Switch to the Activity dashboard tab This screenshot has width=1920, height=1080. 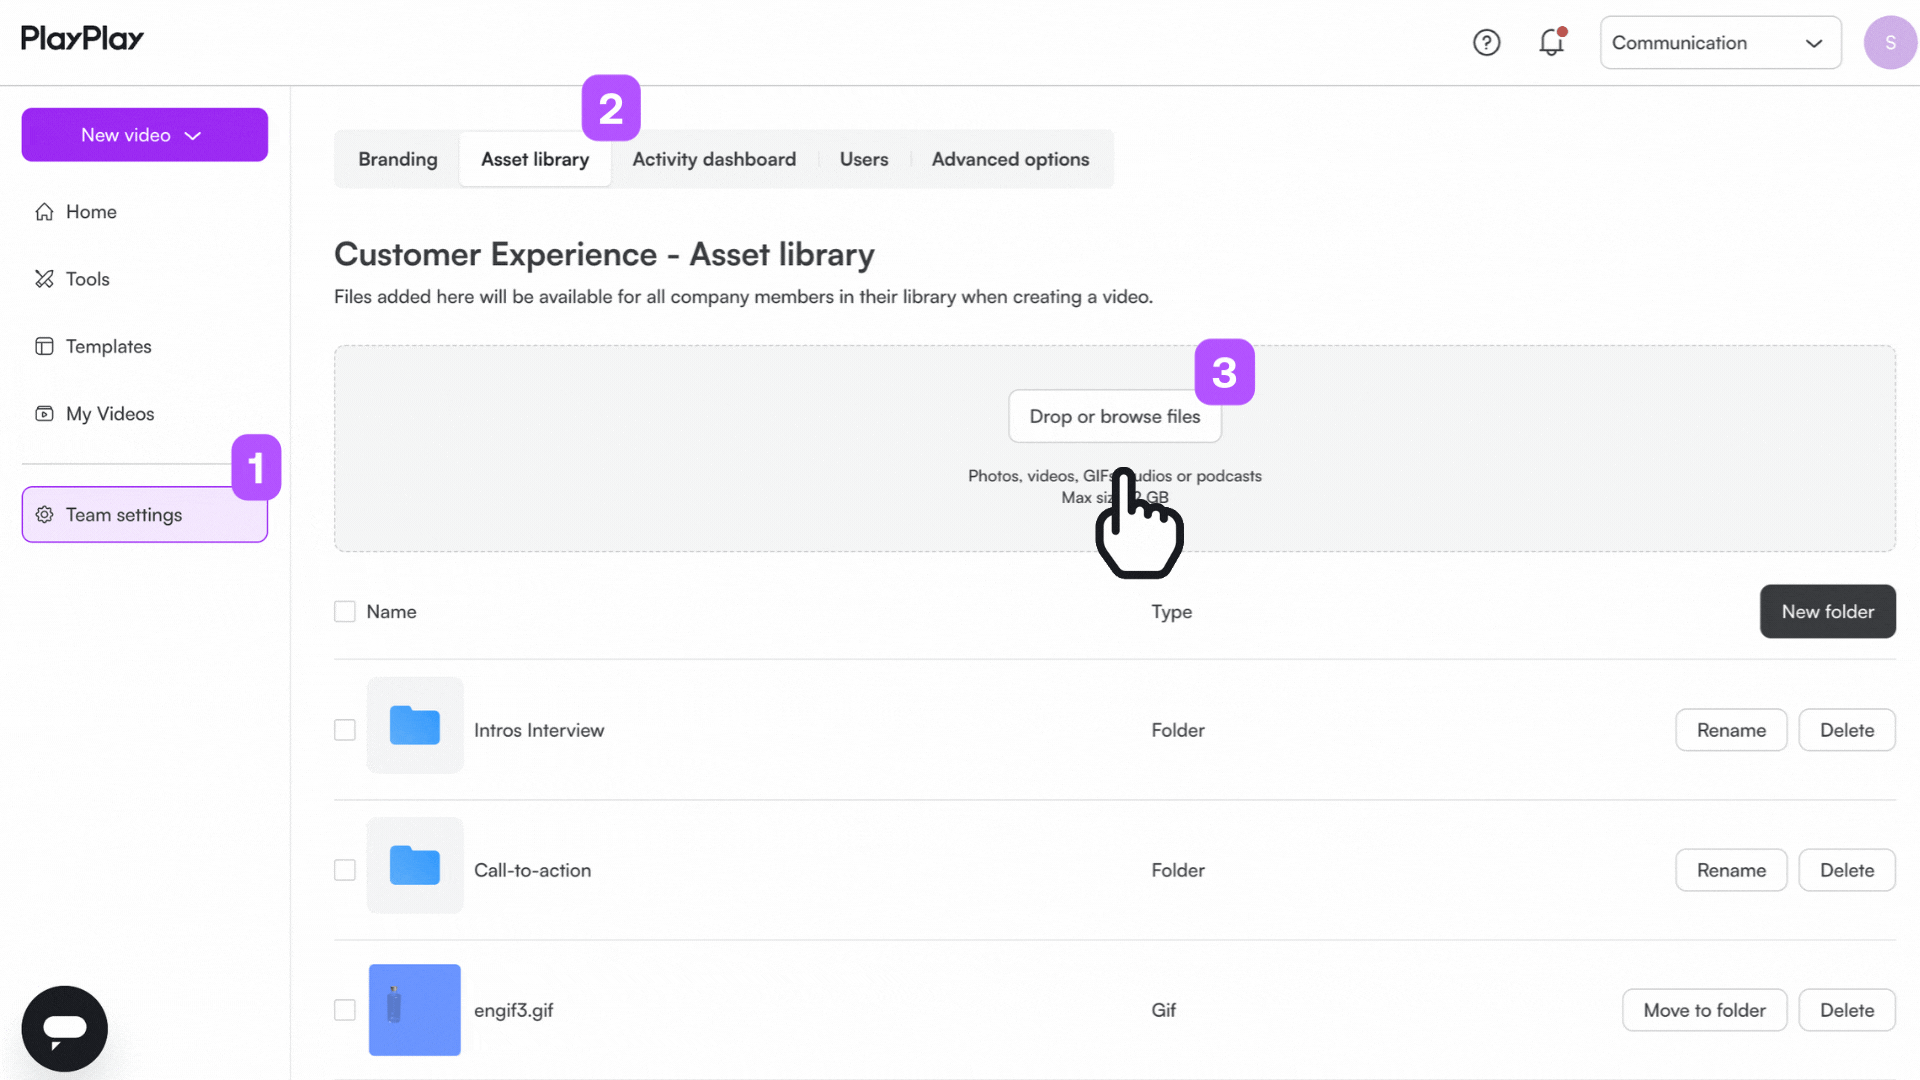713,159
